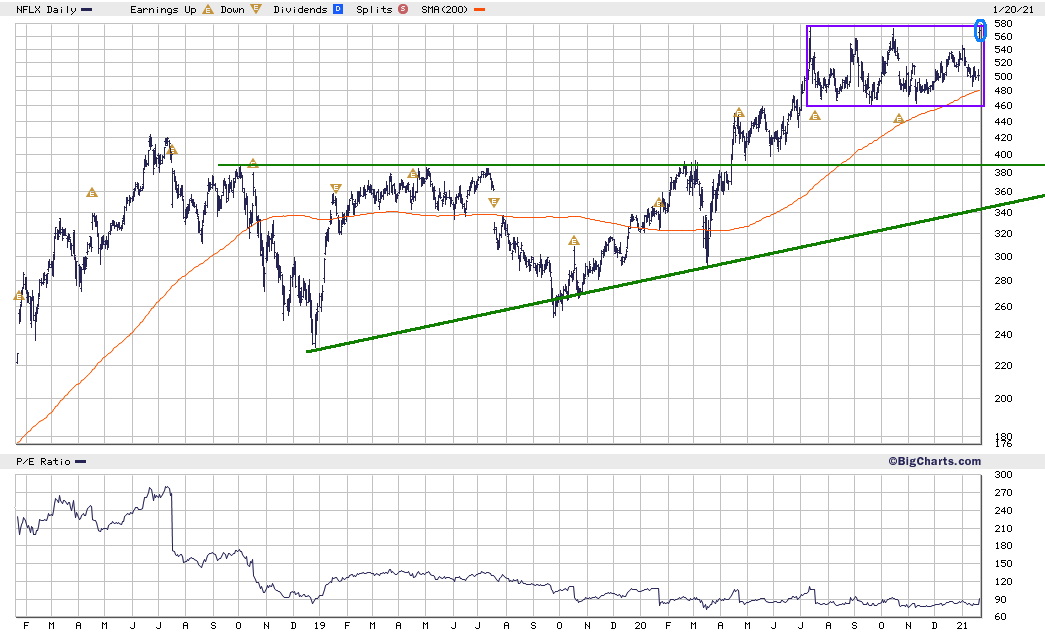Click the dark NFLX Daily legend line swatch
Viewport: 1045px width, 635px height.
pos(87,10)
